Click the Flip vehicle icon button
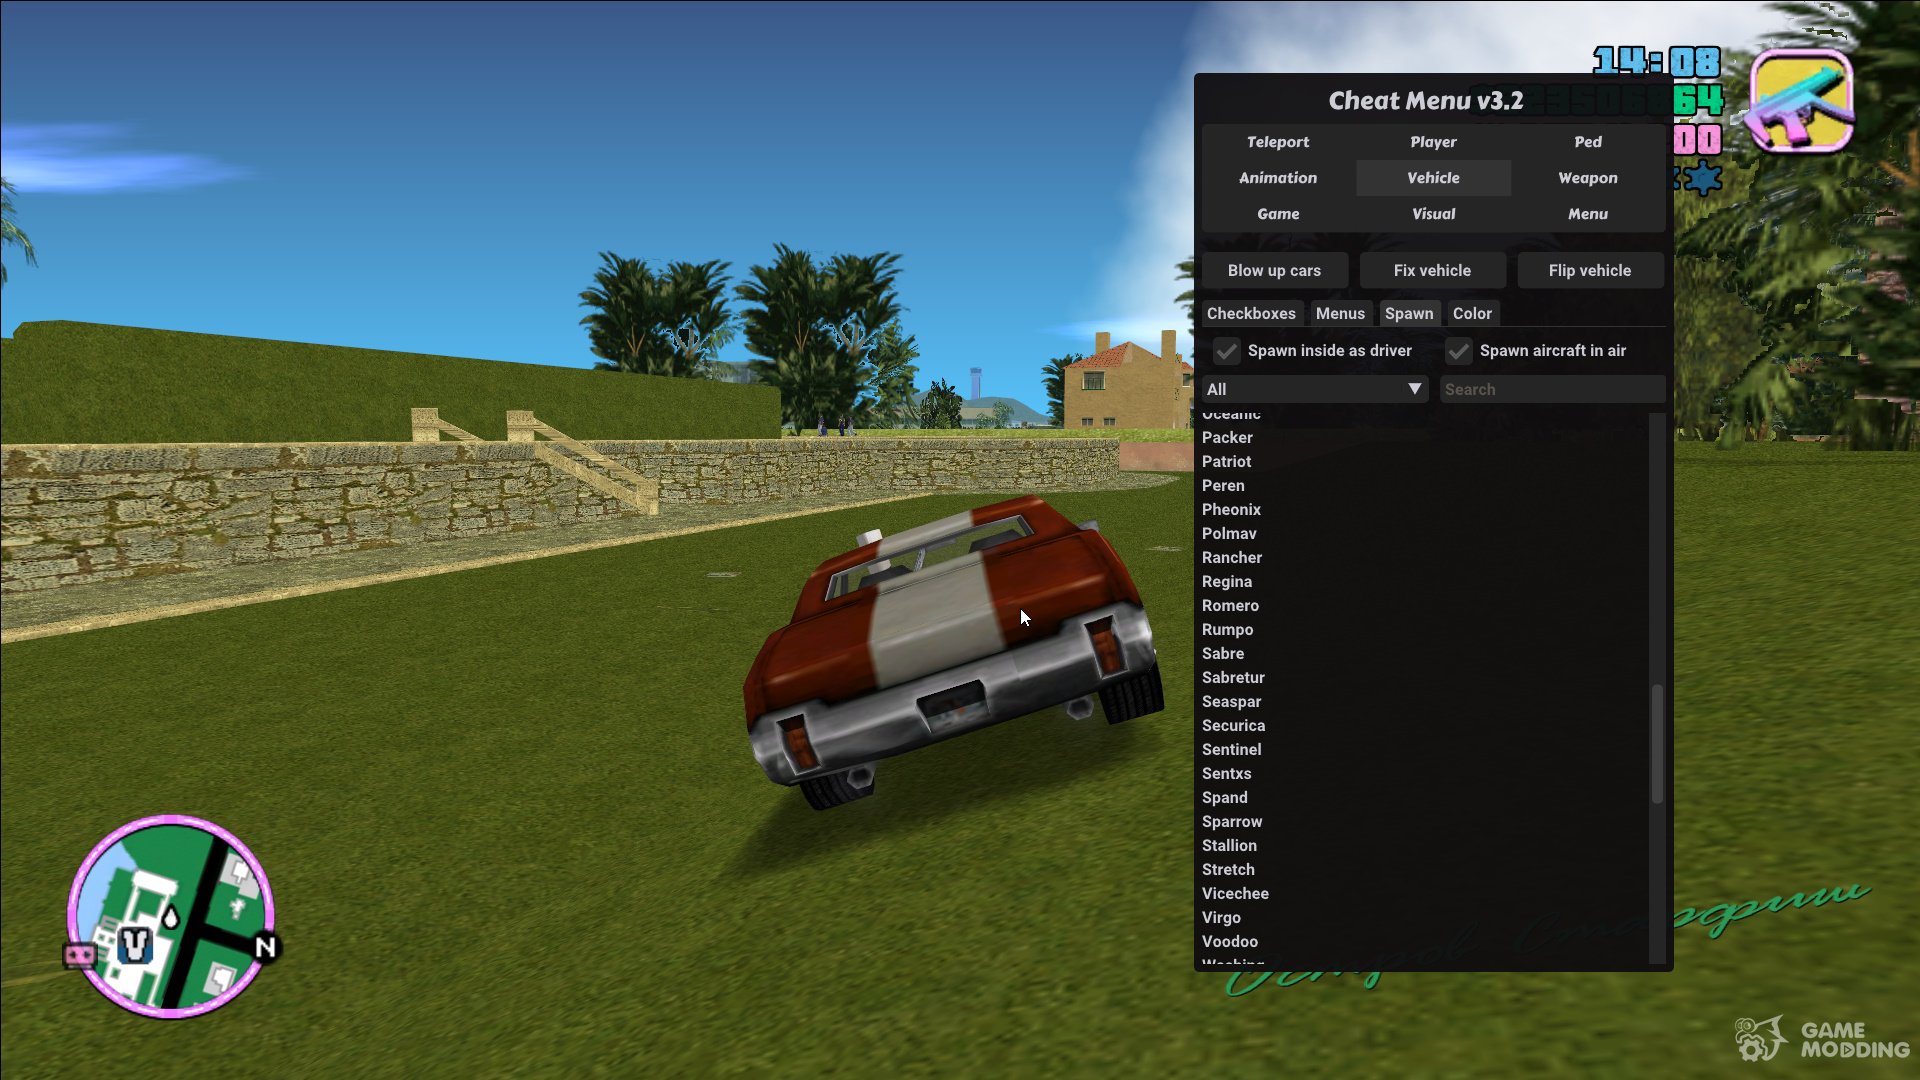Screen dimensions: 1920x1080 coord(1590,269)
